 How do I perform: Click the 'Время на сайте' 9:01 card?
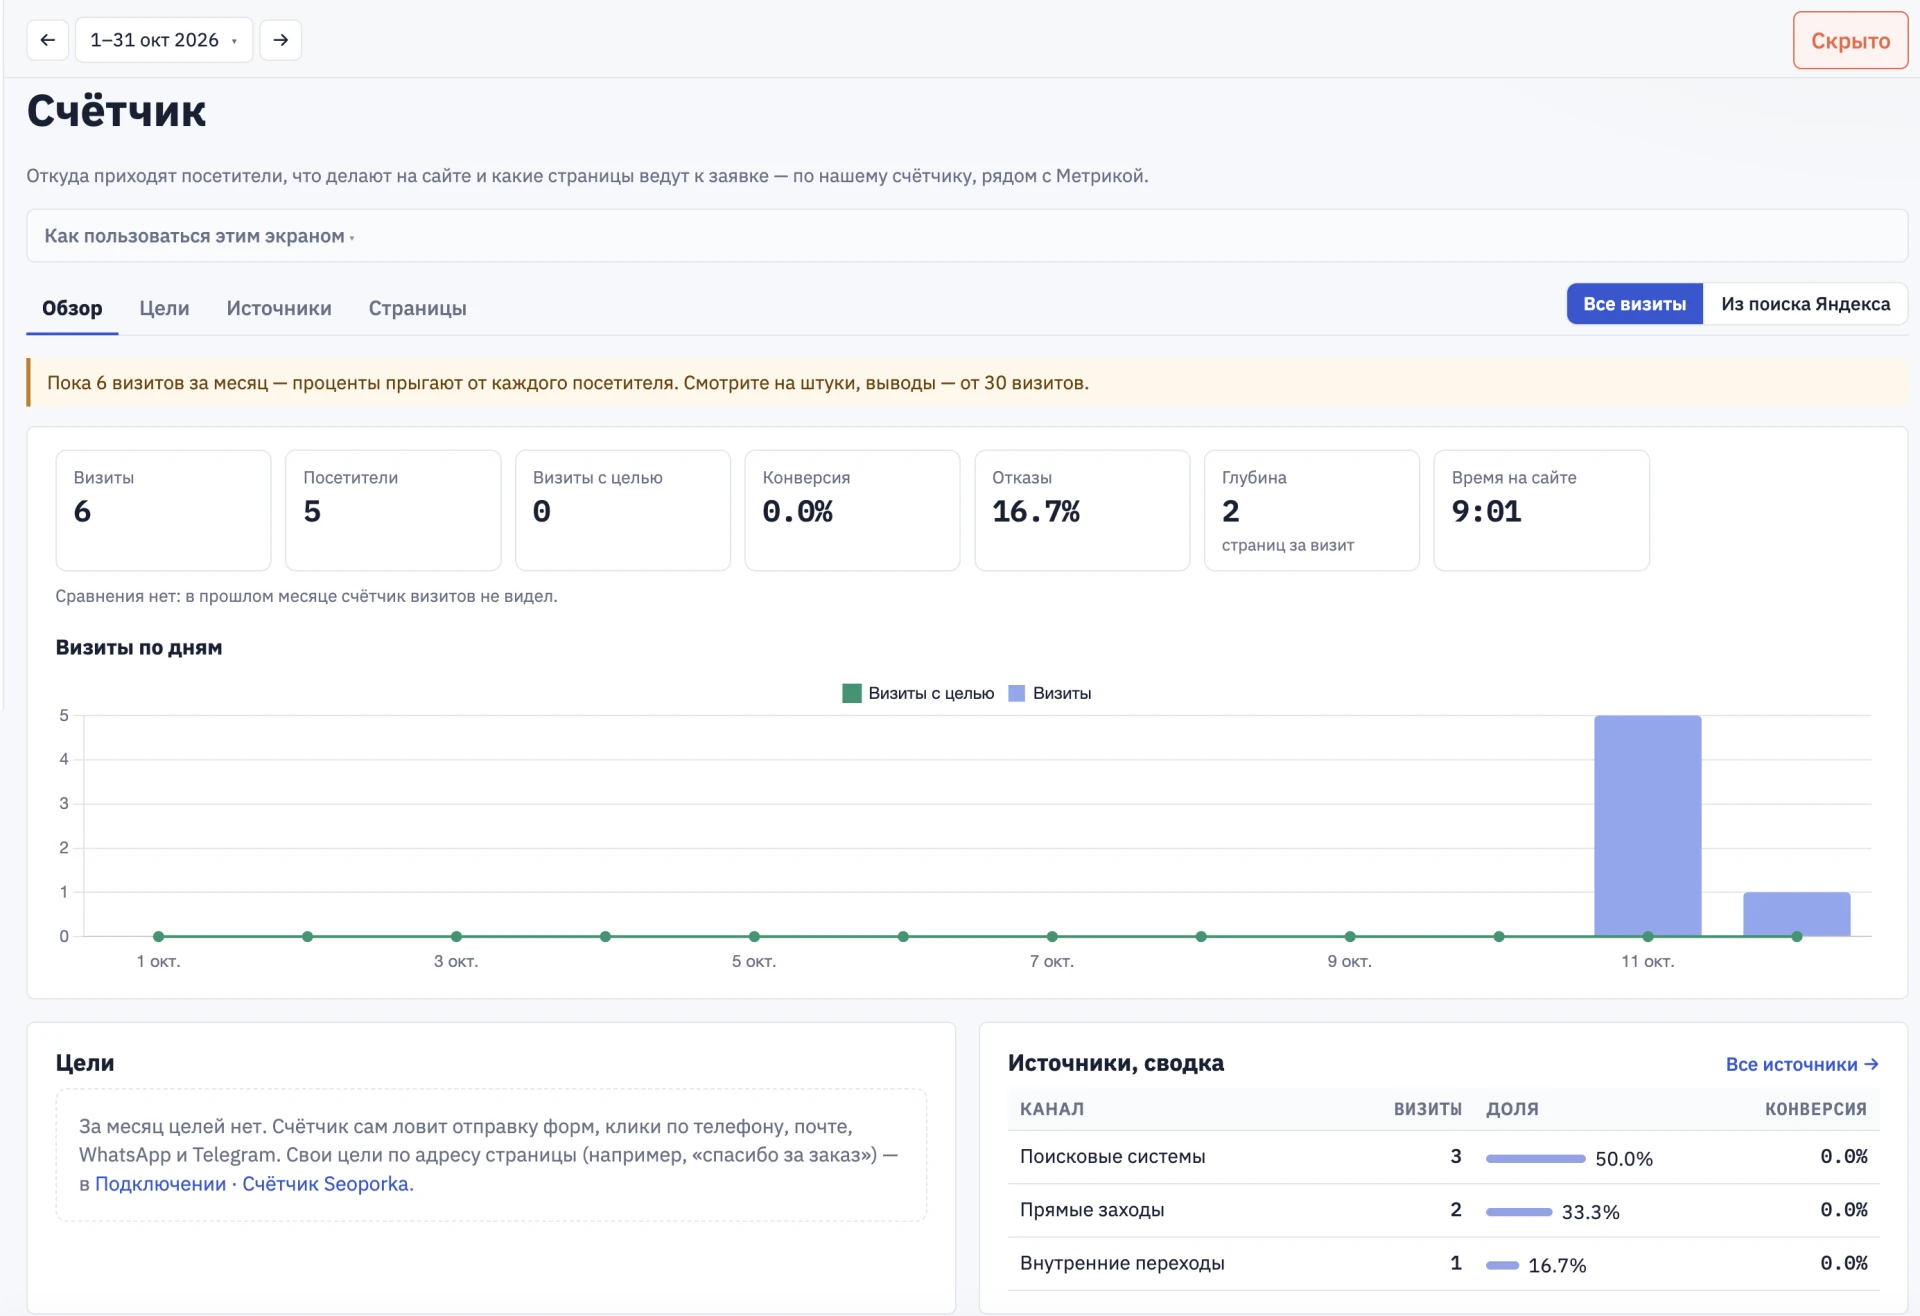click(x=1541, y=510)
